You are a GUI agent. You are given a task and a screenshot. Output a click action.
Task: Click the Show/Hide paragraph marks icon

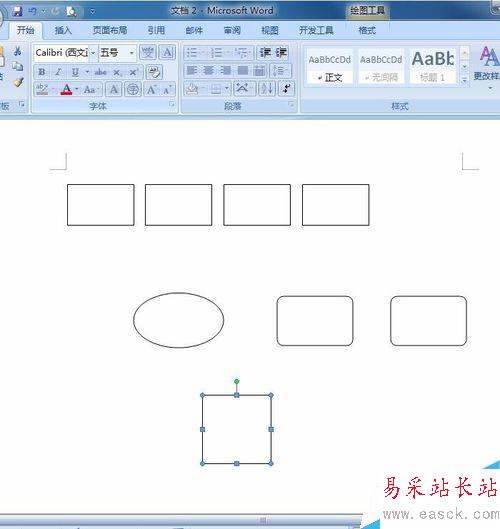click(286, 89)
